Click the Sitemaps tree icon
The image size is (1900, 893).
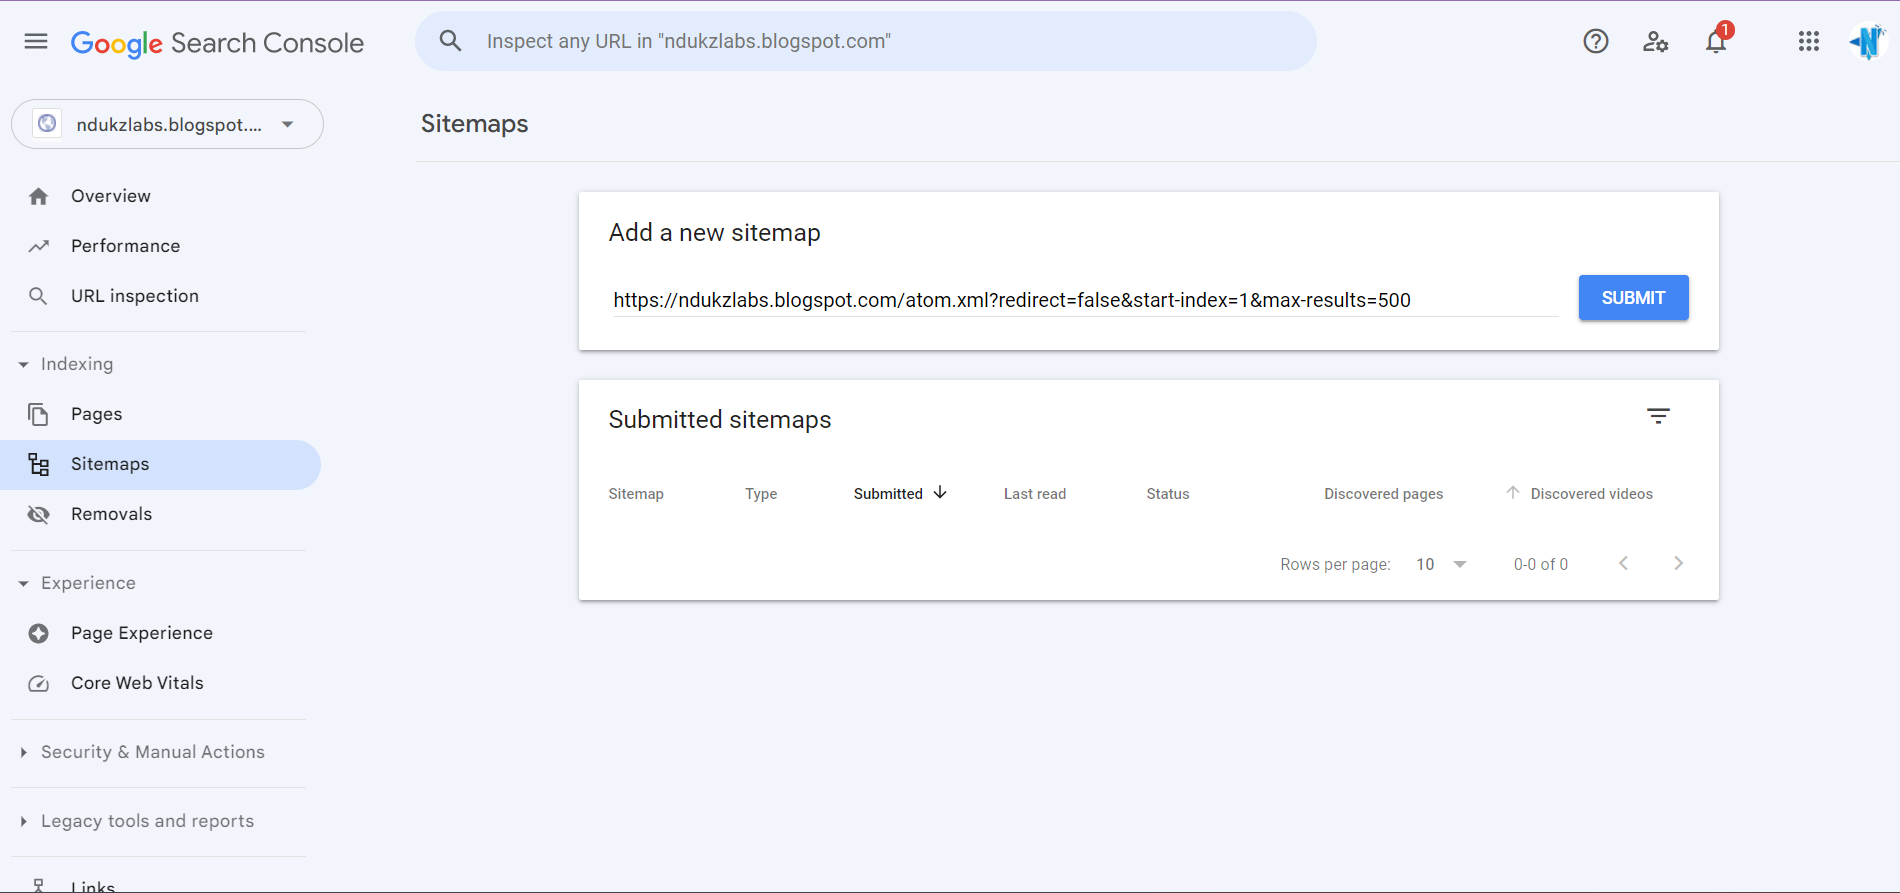coord(39,464)
